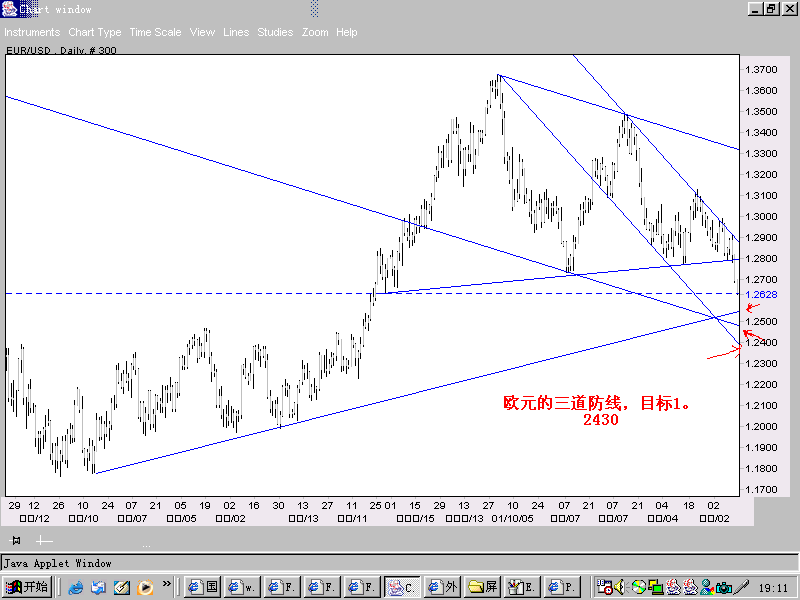Close the chart window
The height and width of the screenshot is (600, 800).
click(x=790, y=9)
